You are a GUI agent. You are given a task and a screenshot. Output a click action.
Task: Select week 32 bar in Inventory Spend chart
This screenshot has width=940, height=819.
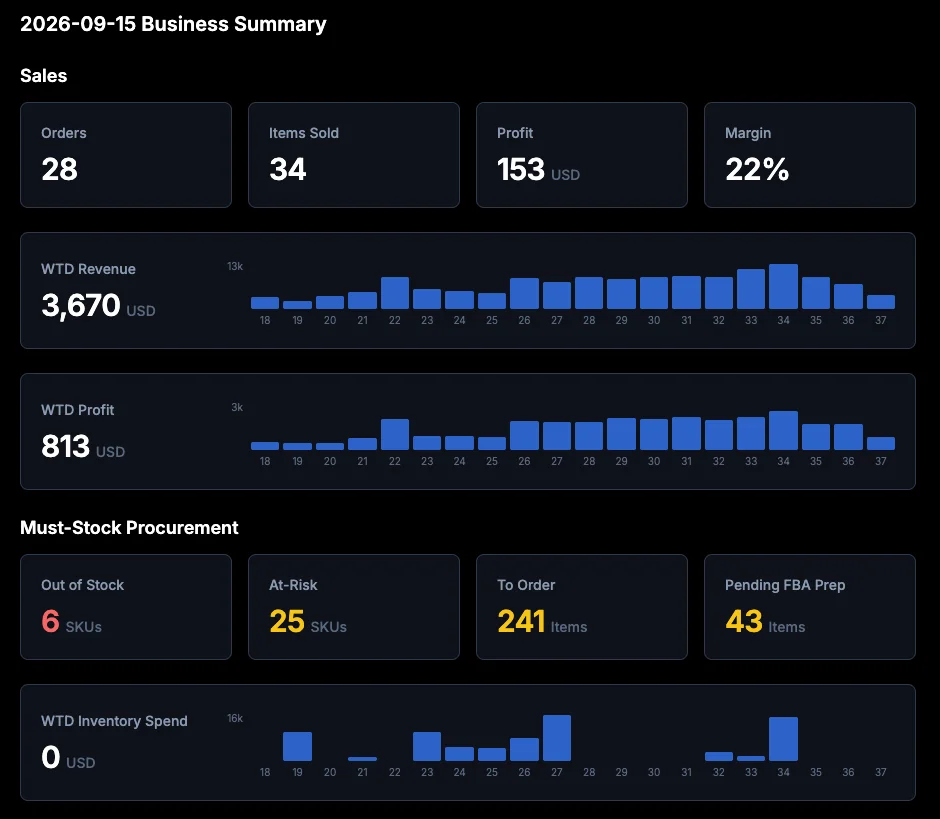[718, 757]
